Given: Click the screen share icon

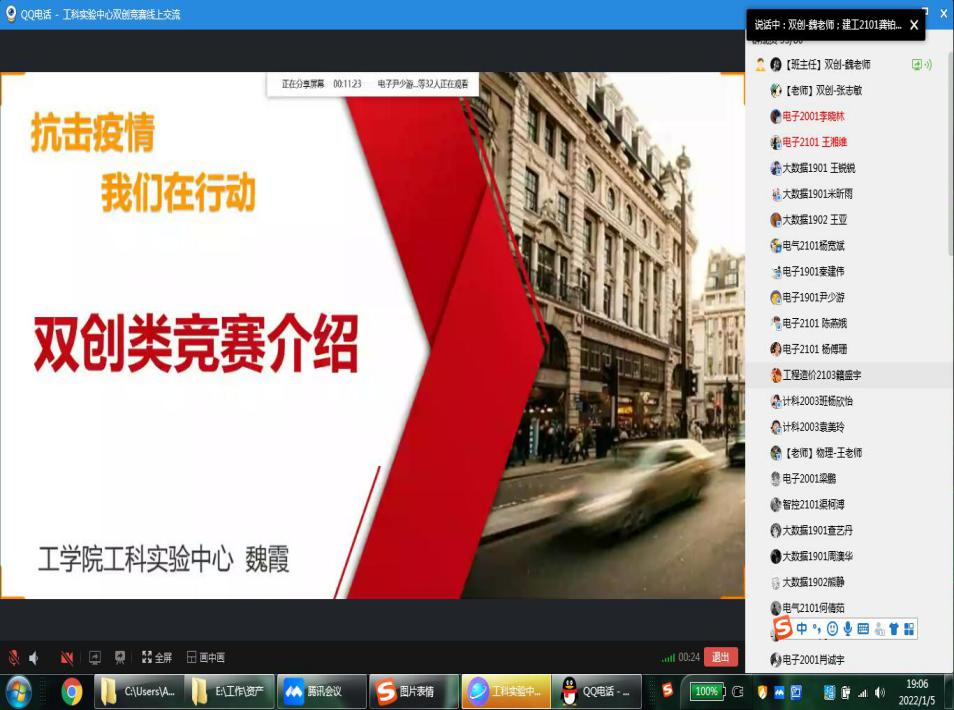Looking at the screenshot, I should 95,657.
